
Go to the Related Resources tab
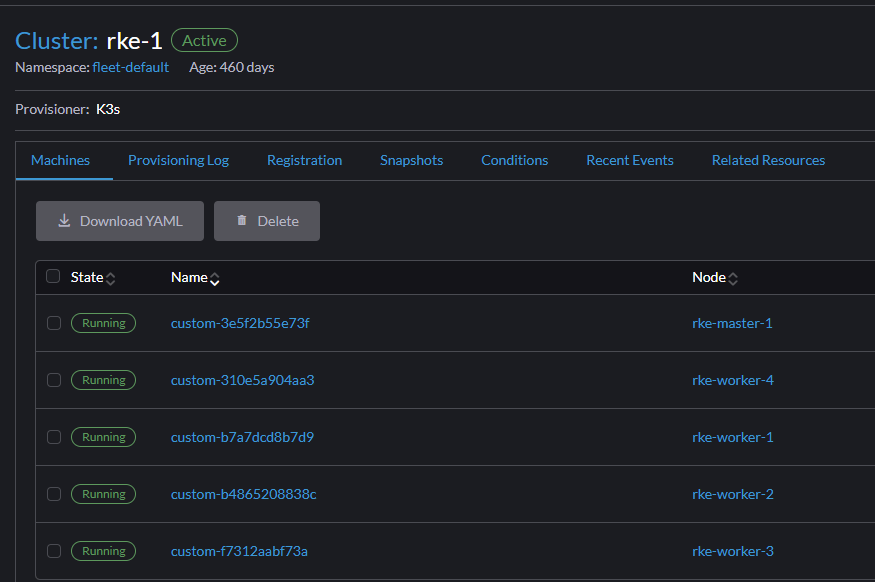tap(768, 160)
